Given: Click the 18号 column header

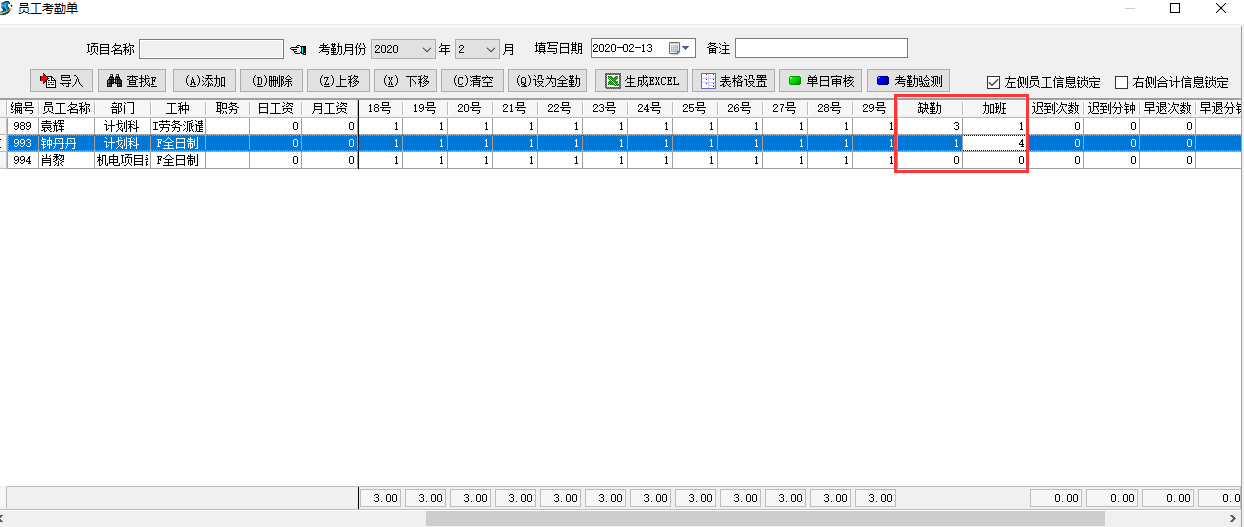Looking at the screenshot, I should (x=380, y=108).
